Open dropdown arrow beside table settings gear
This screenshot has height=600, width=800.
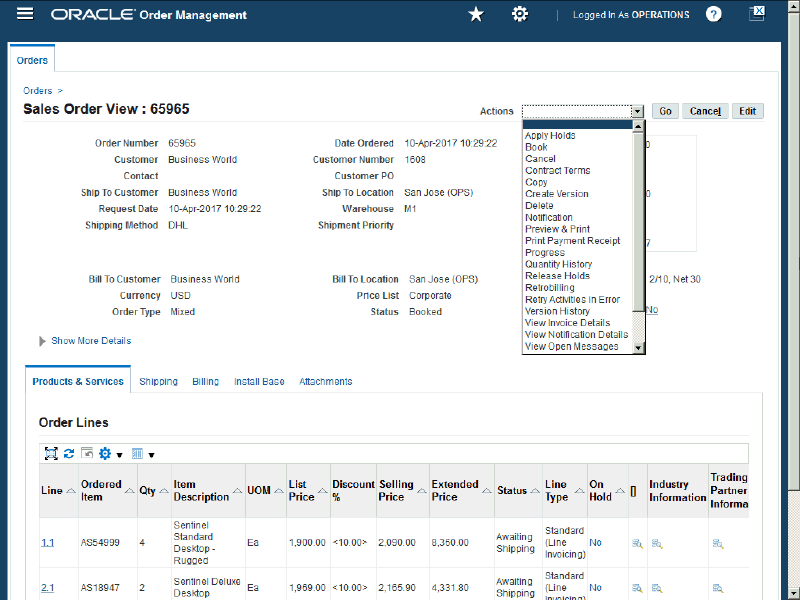click(x=119, y=455)
